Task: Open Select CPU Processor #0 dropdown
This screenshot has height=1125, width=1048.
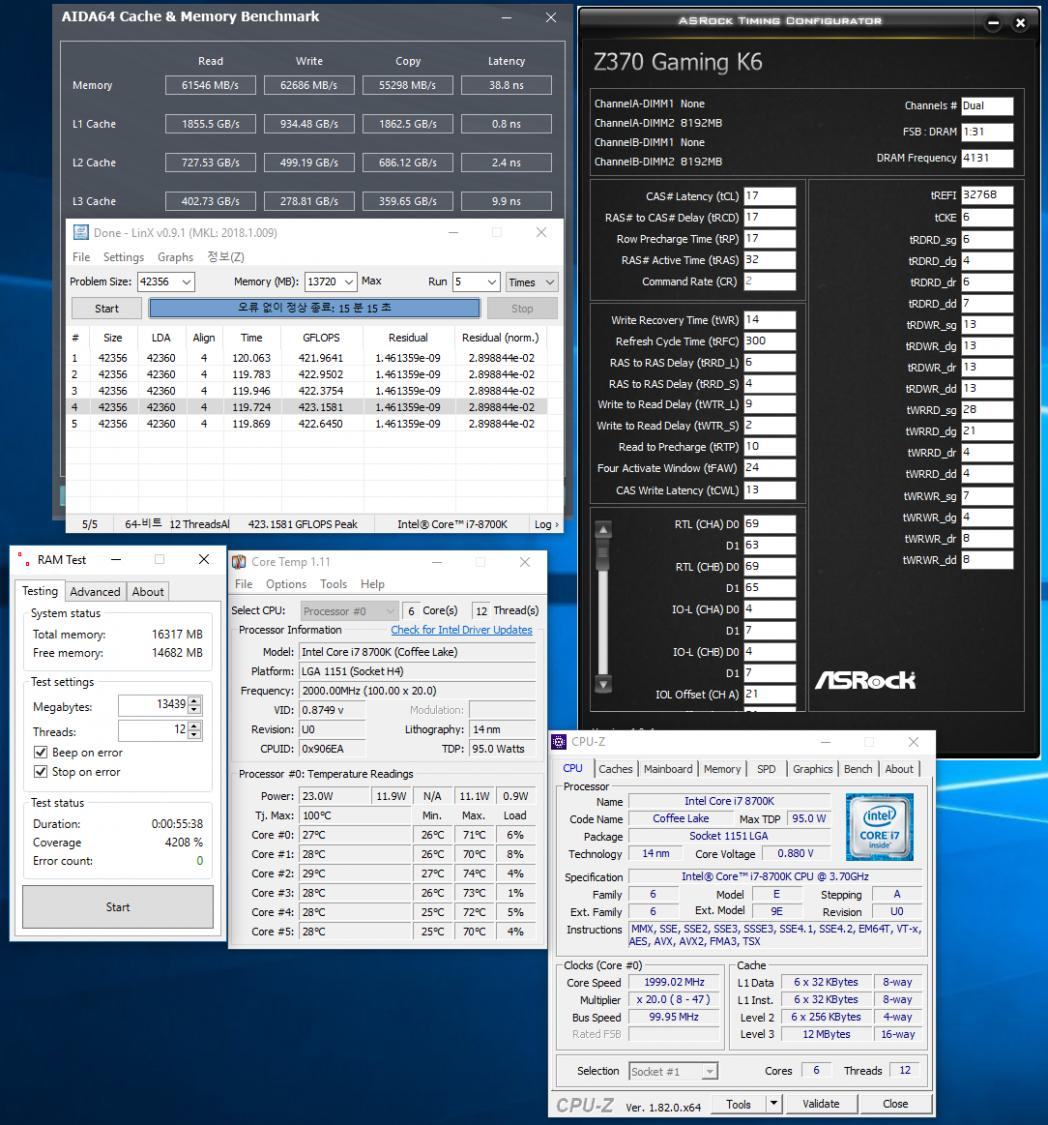Action: click(349, 611)
